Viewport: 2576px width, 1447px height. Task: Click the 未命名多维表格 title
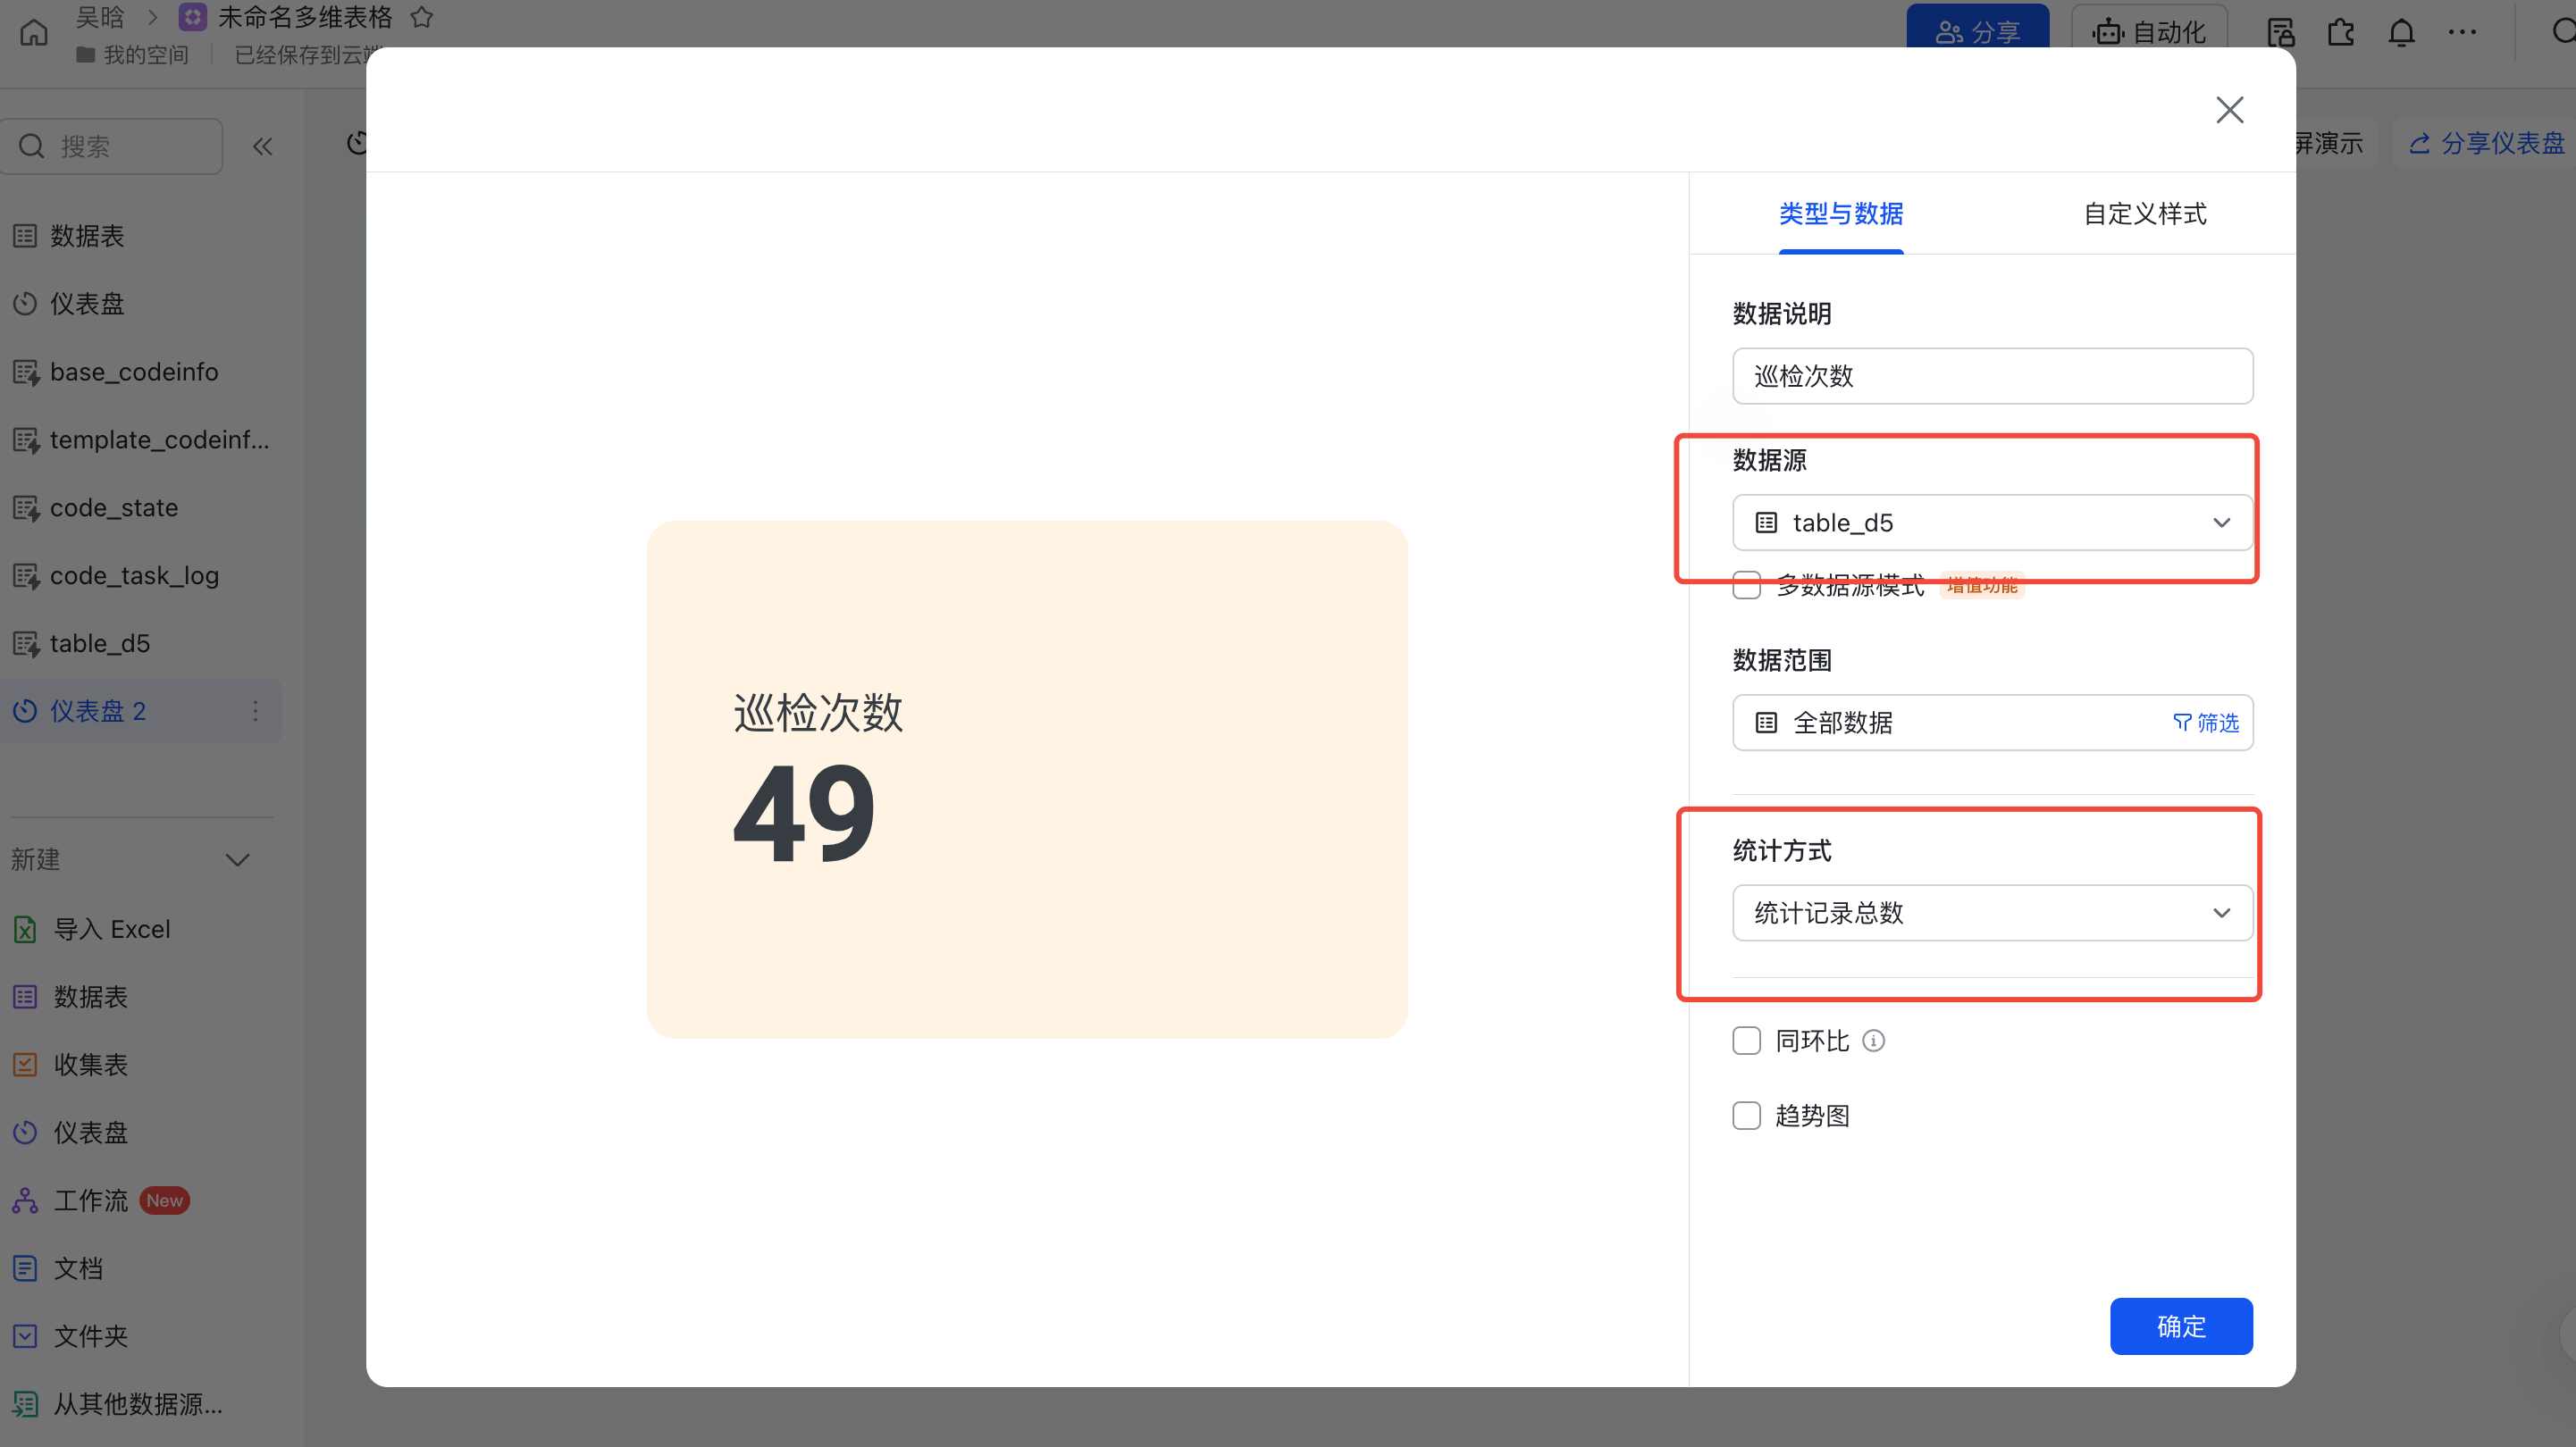point(305,17)
